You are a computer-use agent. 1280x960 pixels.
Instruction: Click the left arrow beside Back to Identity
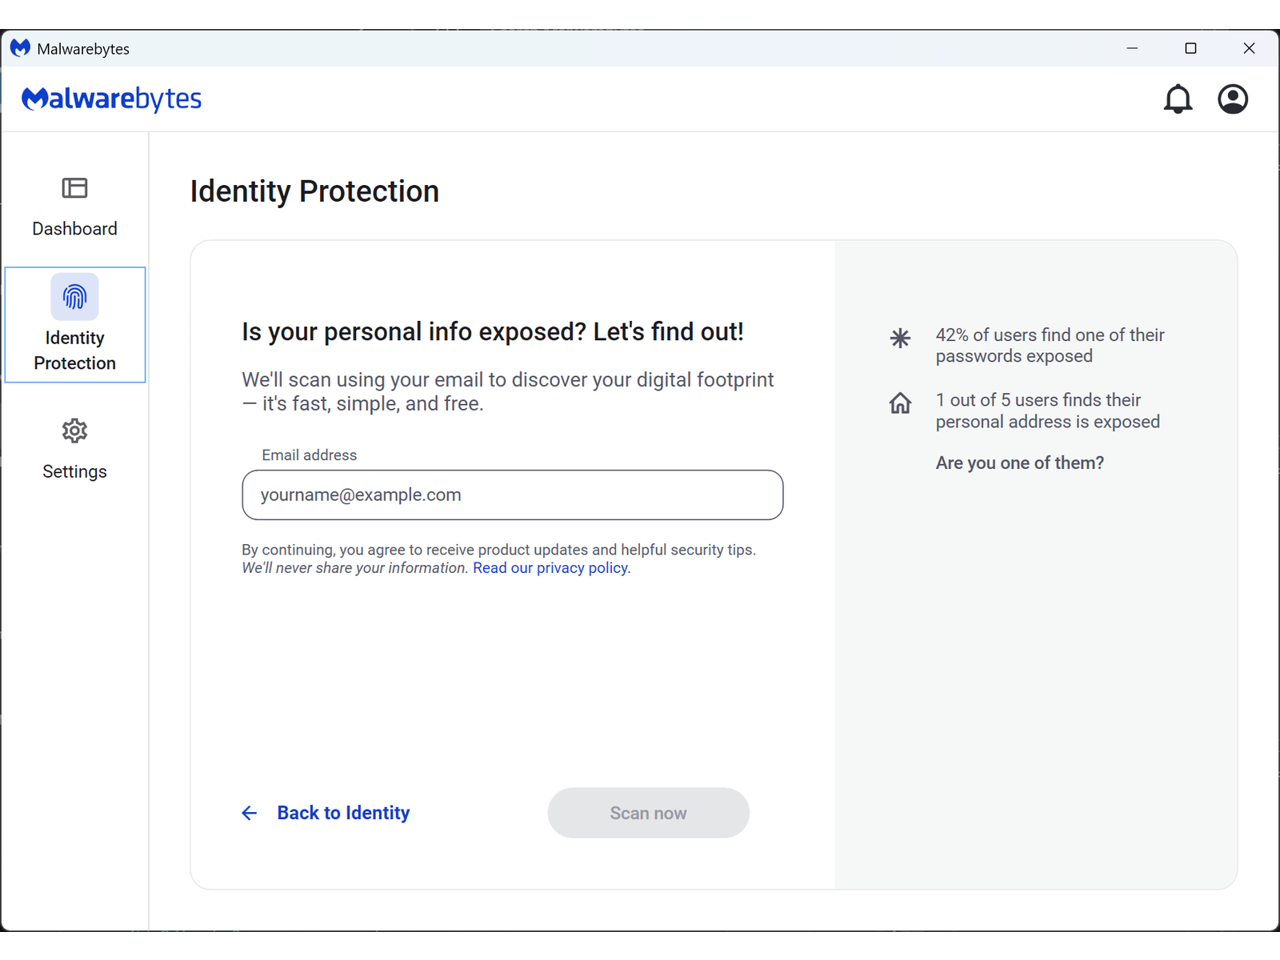tap(249, 813)
